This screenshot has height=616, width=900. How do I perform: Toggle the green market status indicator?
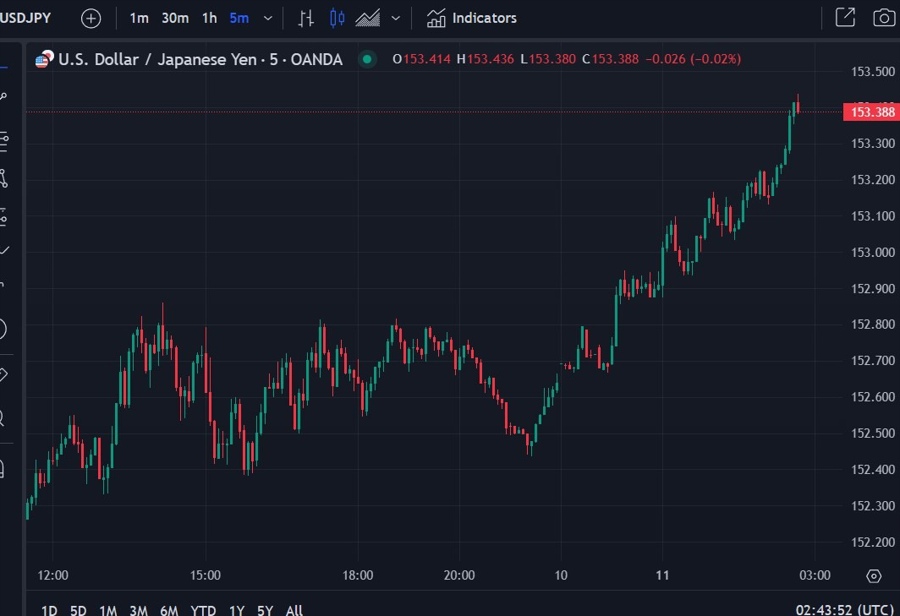pos(367,59)
